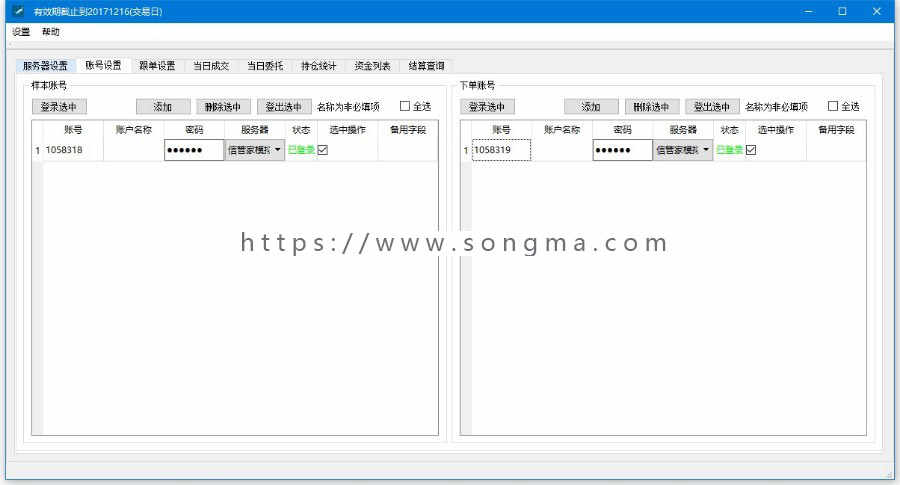Select account cell 1058318
The height and width of the screenshot is (485, 900).
(73, 150)
